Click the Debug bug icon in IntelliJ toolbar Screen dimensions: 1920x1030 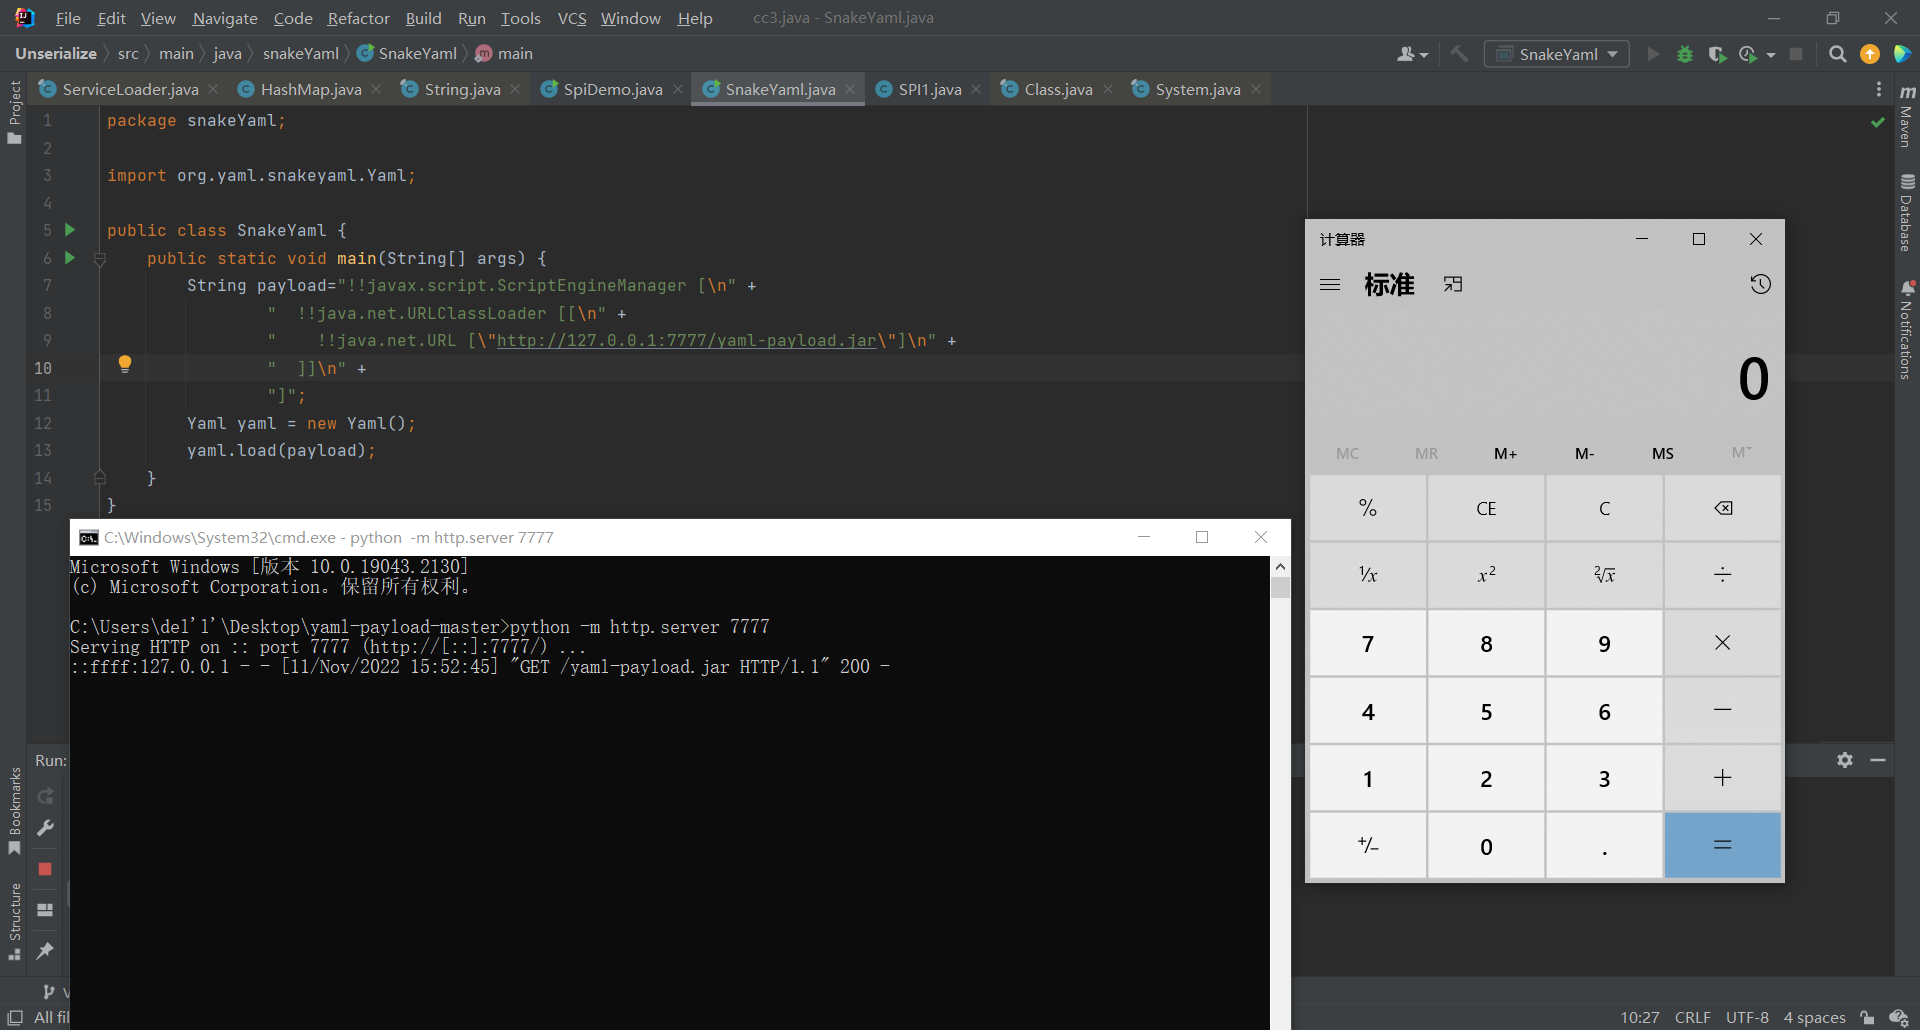point(1685,54)
